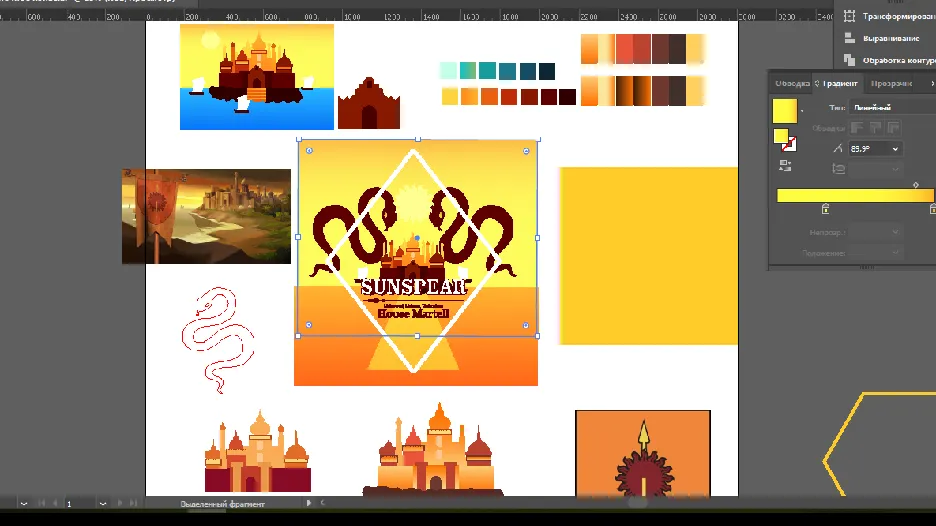The width and height of the screenshot is (936, 526).
Task: Select the yellow fill box in Gradient panel
Action: click(780, 136)
